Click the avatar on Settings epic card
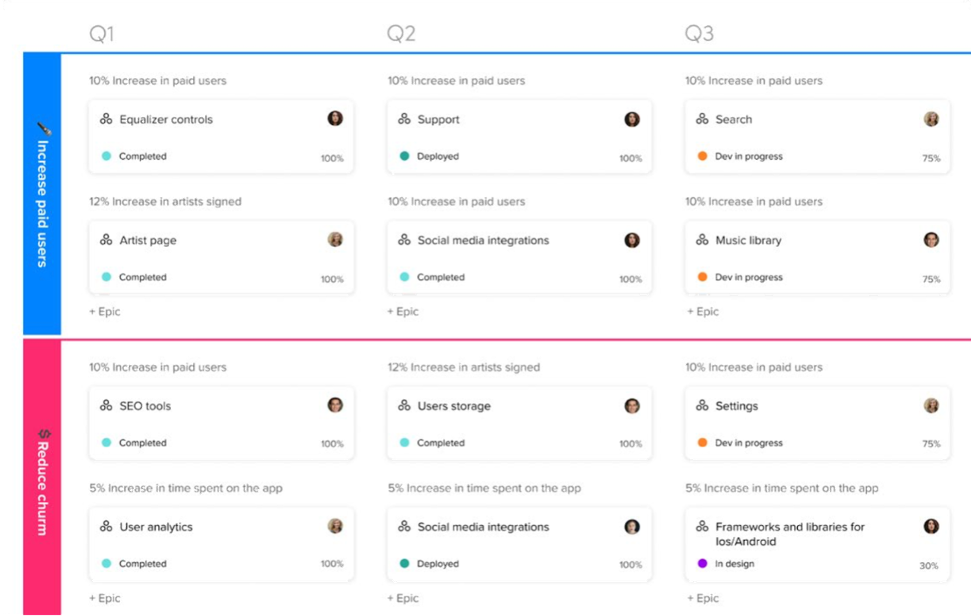This screenshot has width=972, height=616. pyautogui.click(x=931, y=406)
